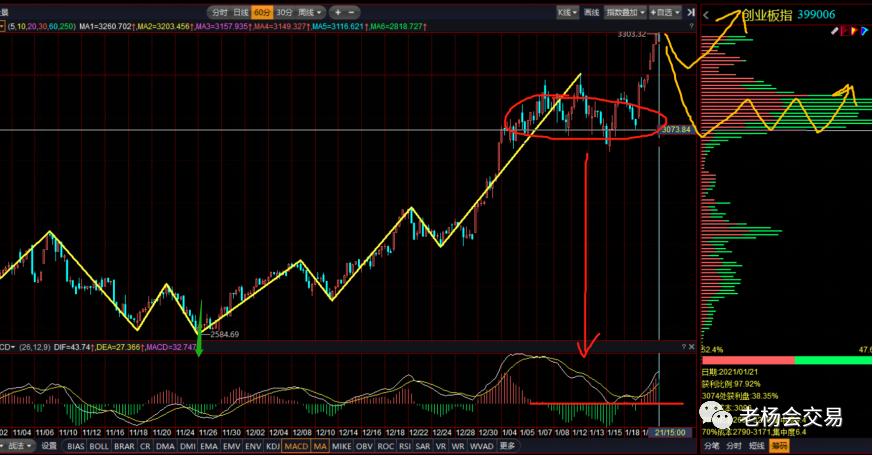873x456 pixels.
Task: Switch to the 分时 timeframe tab
Action: (220, 12)
